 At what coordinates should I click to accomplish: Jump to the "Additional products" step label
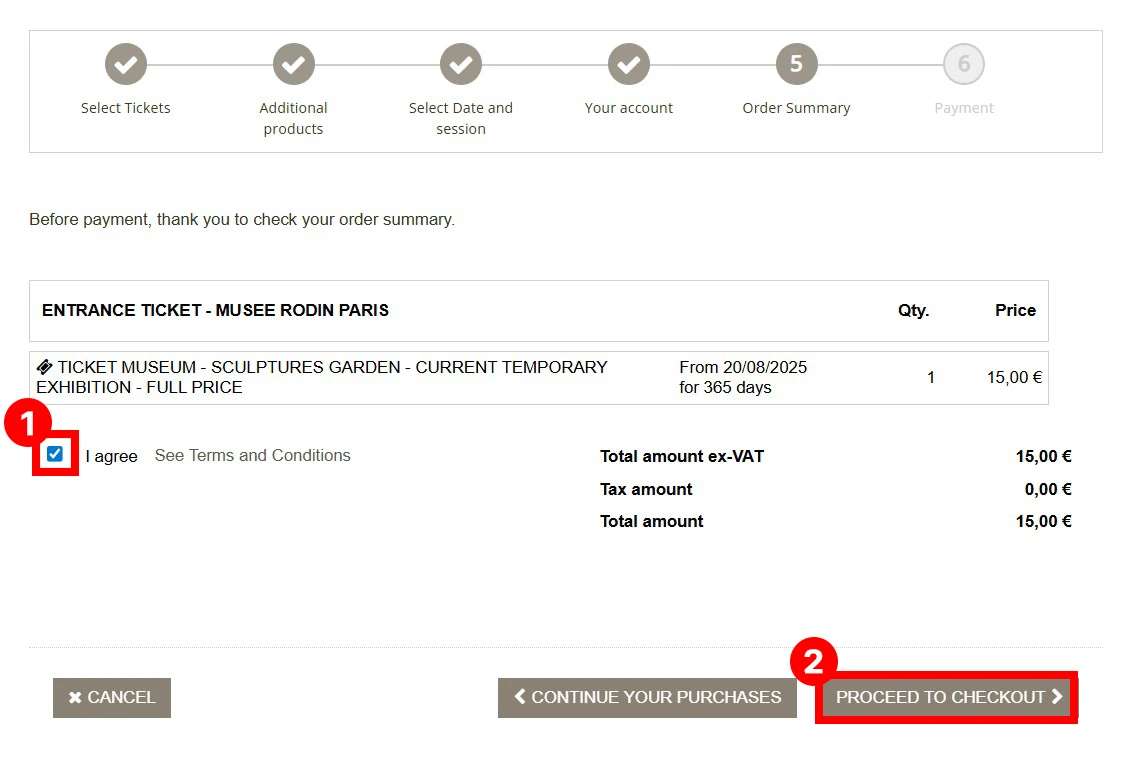click(293, 118)
